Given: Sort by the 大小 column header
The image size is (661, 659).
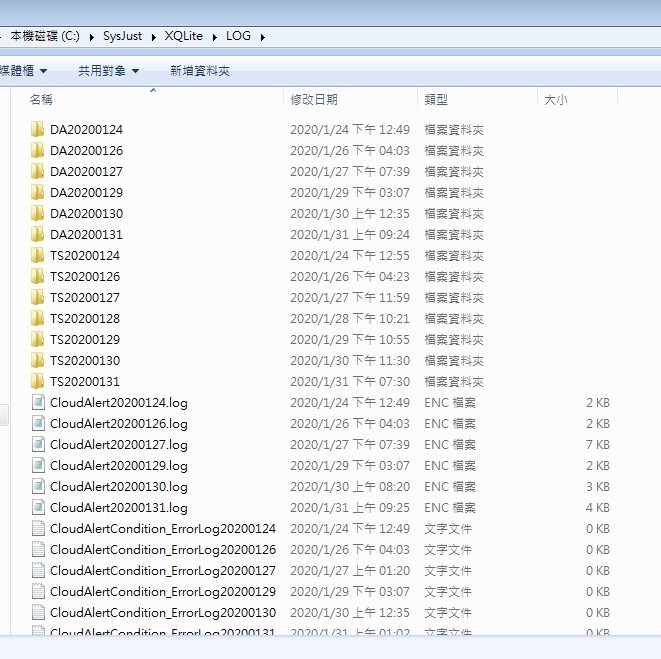Looking at the screenshot, I should point(555,100).
